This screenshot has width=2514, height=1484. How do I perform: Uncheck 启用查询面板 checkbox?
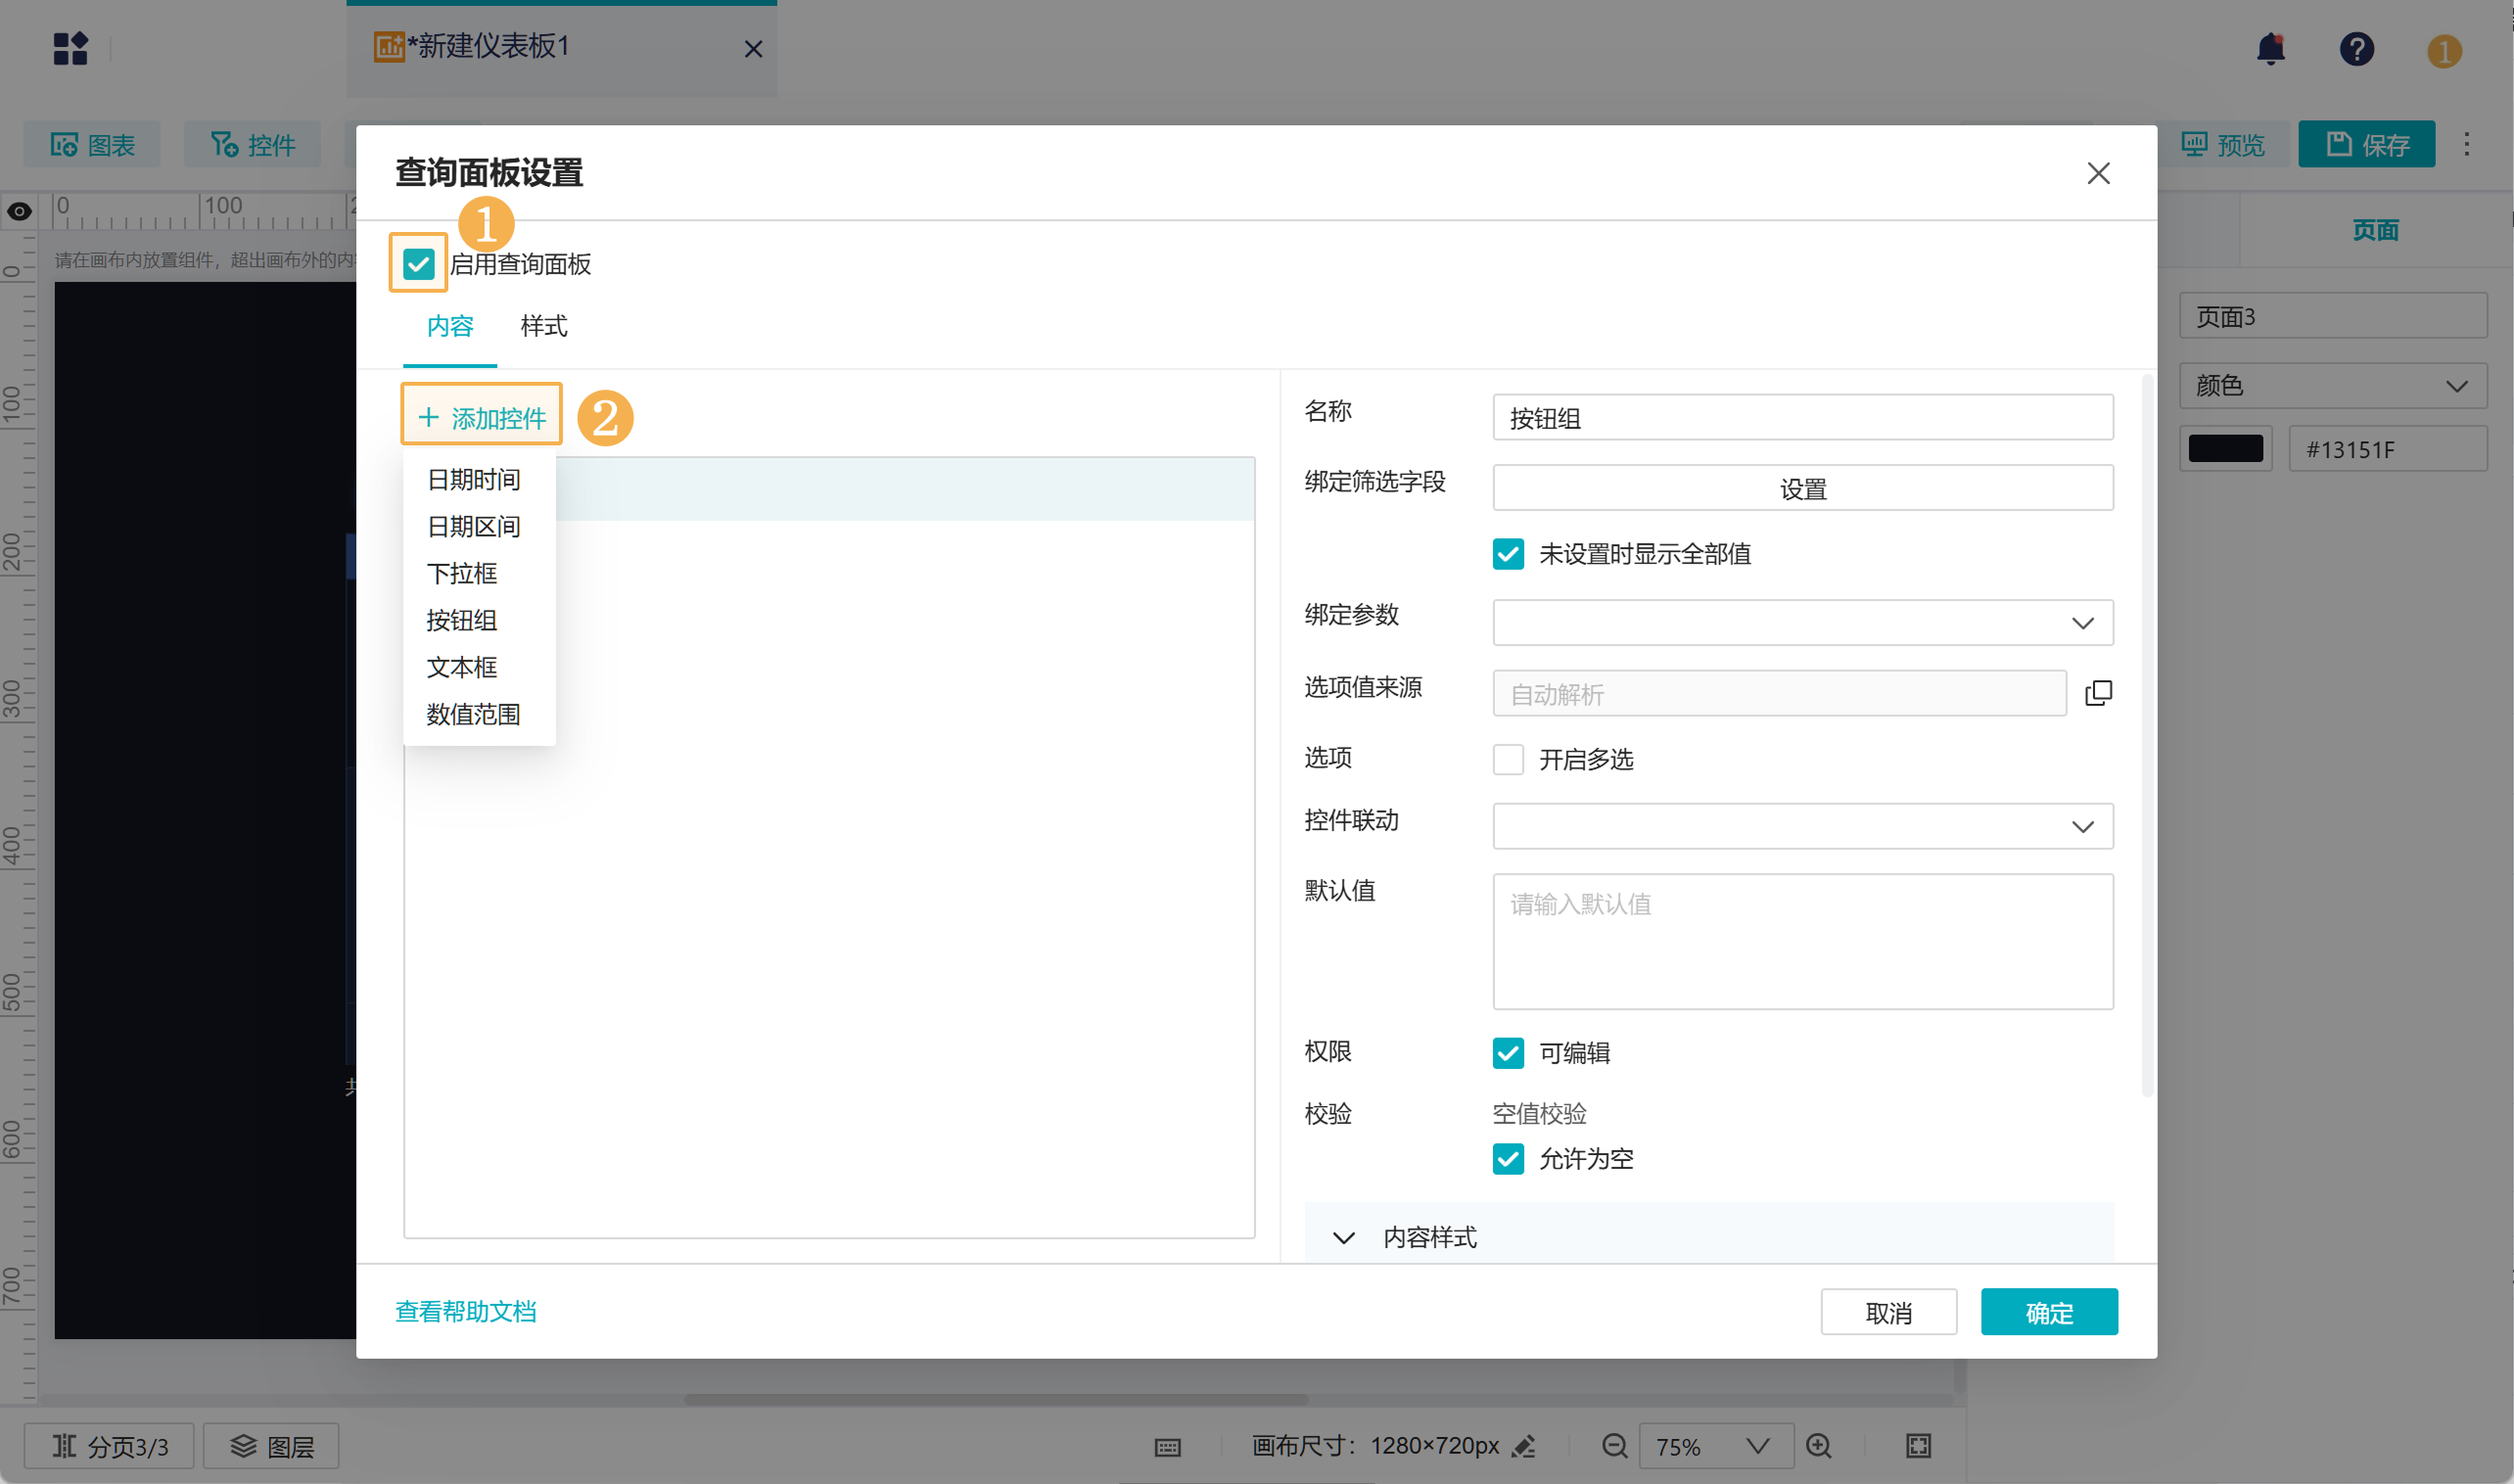point(418,264)
